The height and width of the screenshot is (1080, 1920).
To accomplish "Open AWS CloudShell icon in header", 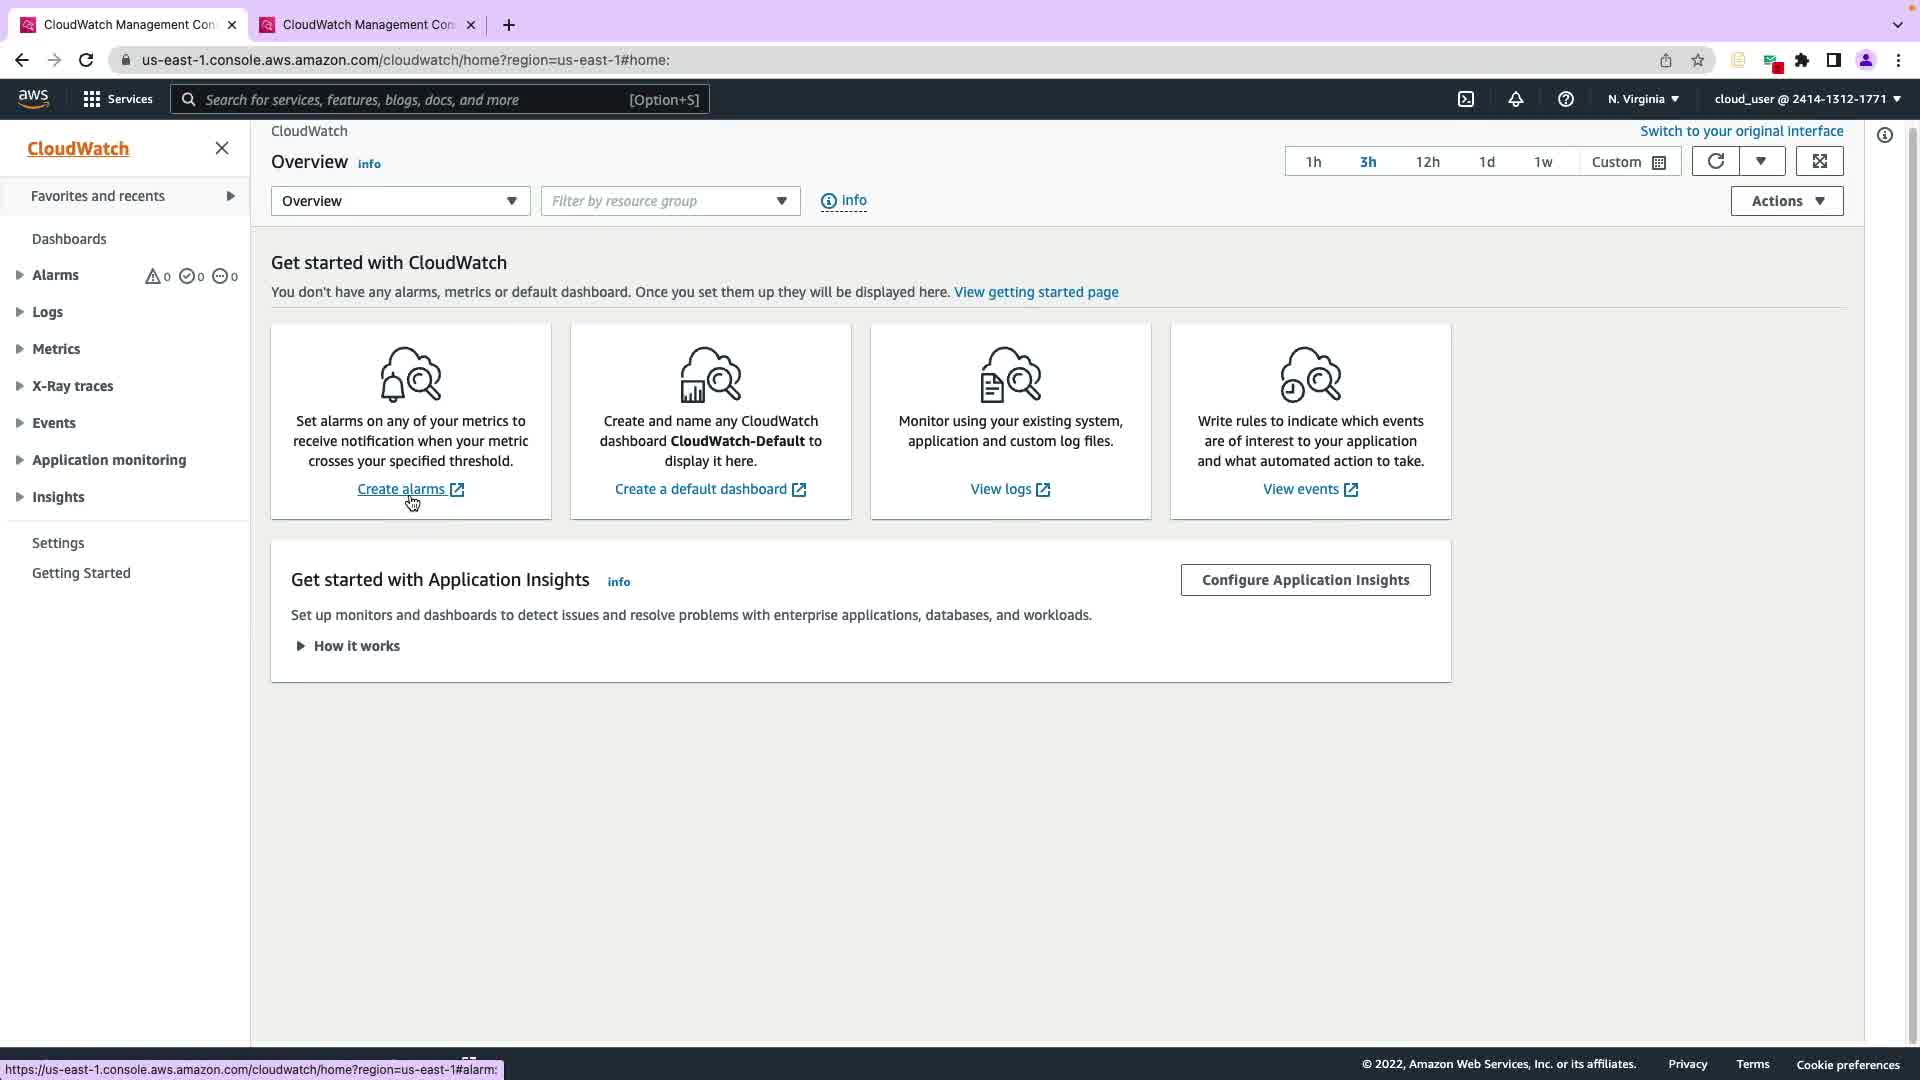I will coord(1466,99).
